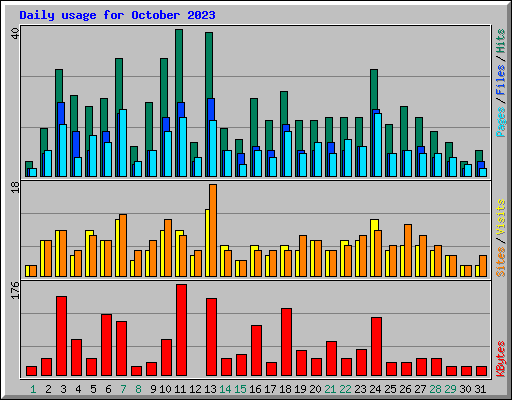Click the 'Pages' legend label
512x400 pixels.
coord(501,122)
